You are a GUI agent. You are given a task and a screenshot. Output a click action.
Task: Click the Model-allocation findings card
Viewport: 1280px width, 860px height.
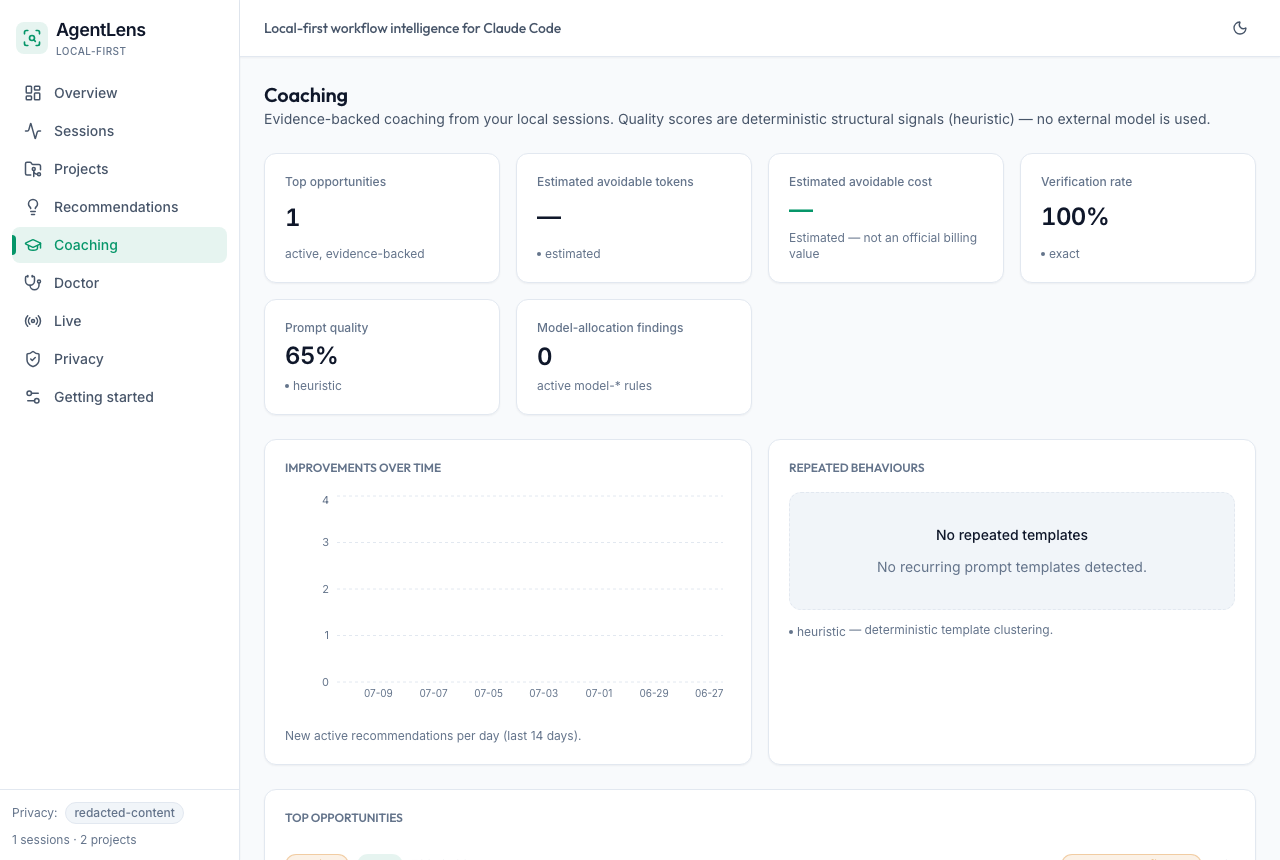pos(634,357)
